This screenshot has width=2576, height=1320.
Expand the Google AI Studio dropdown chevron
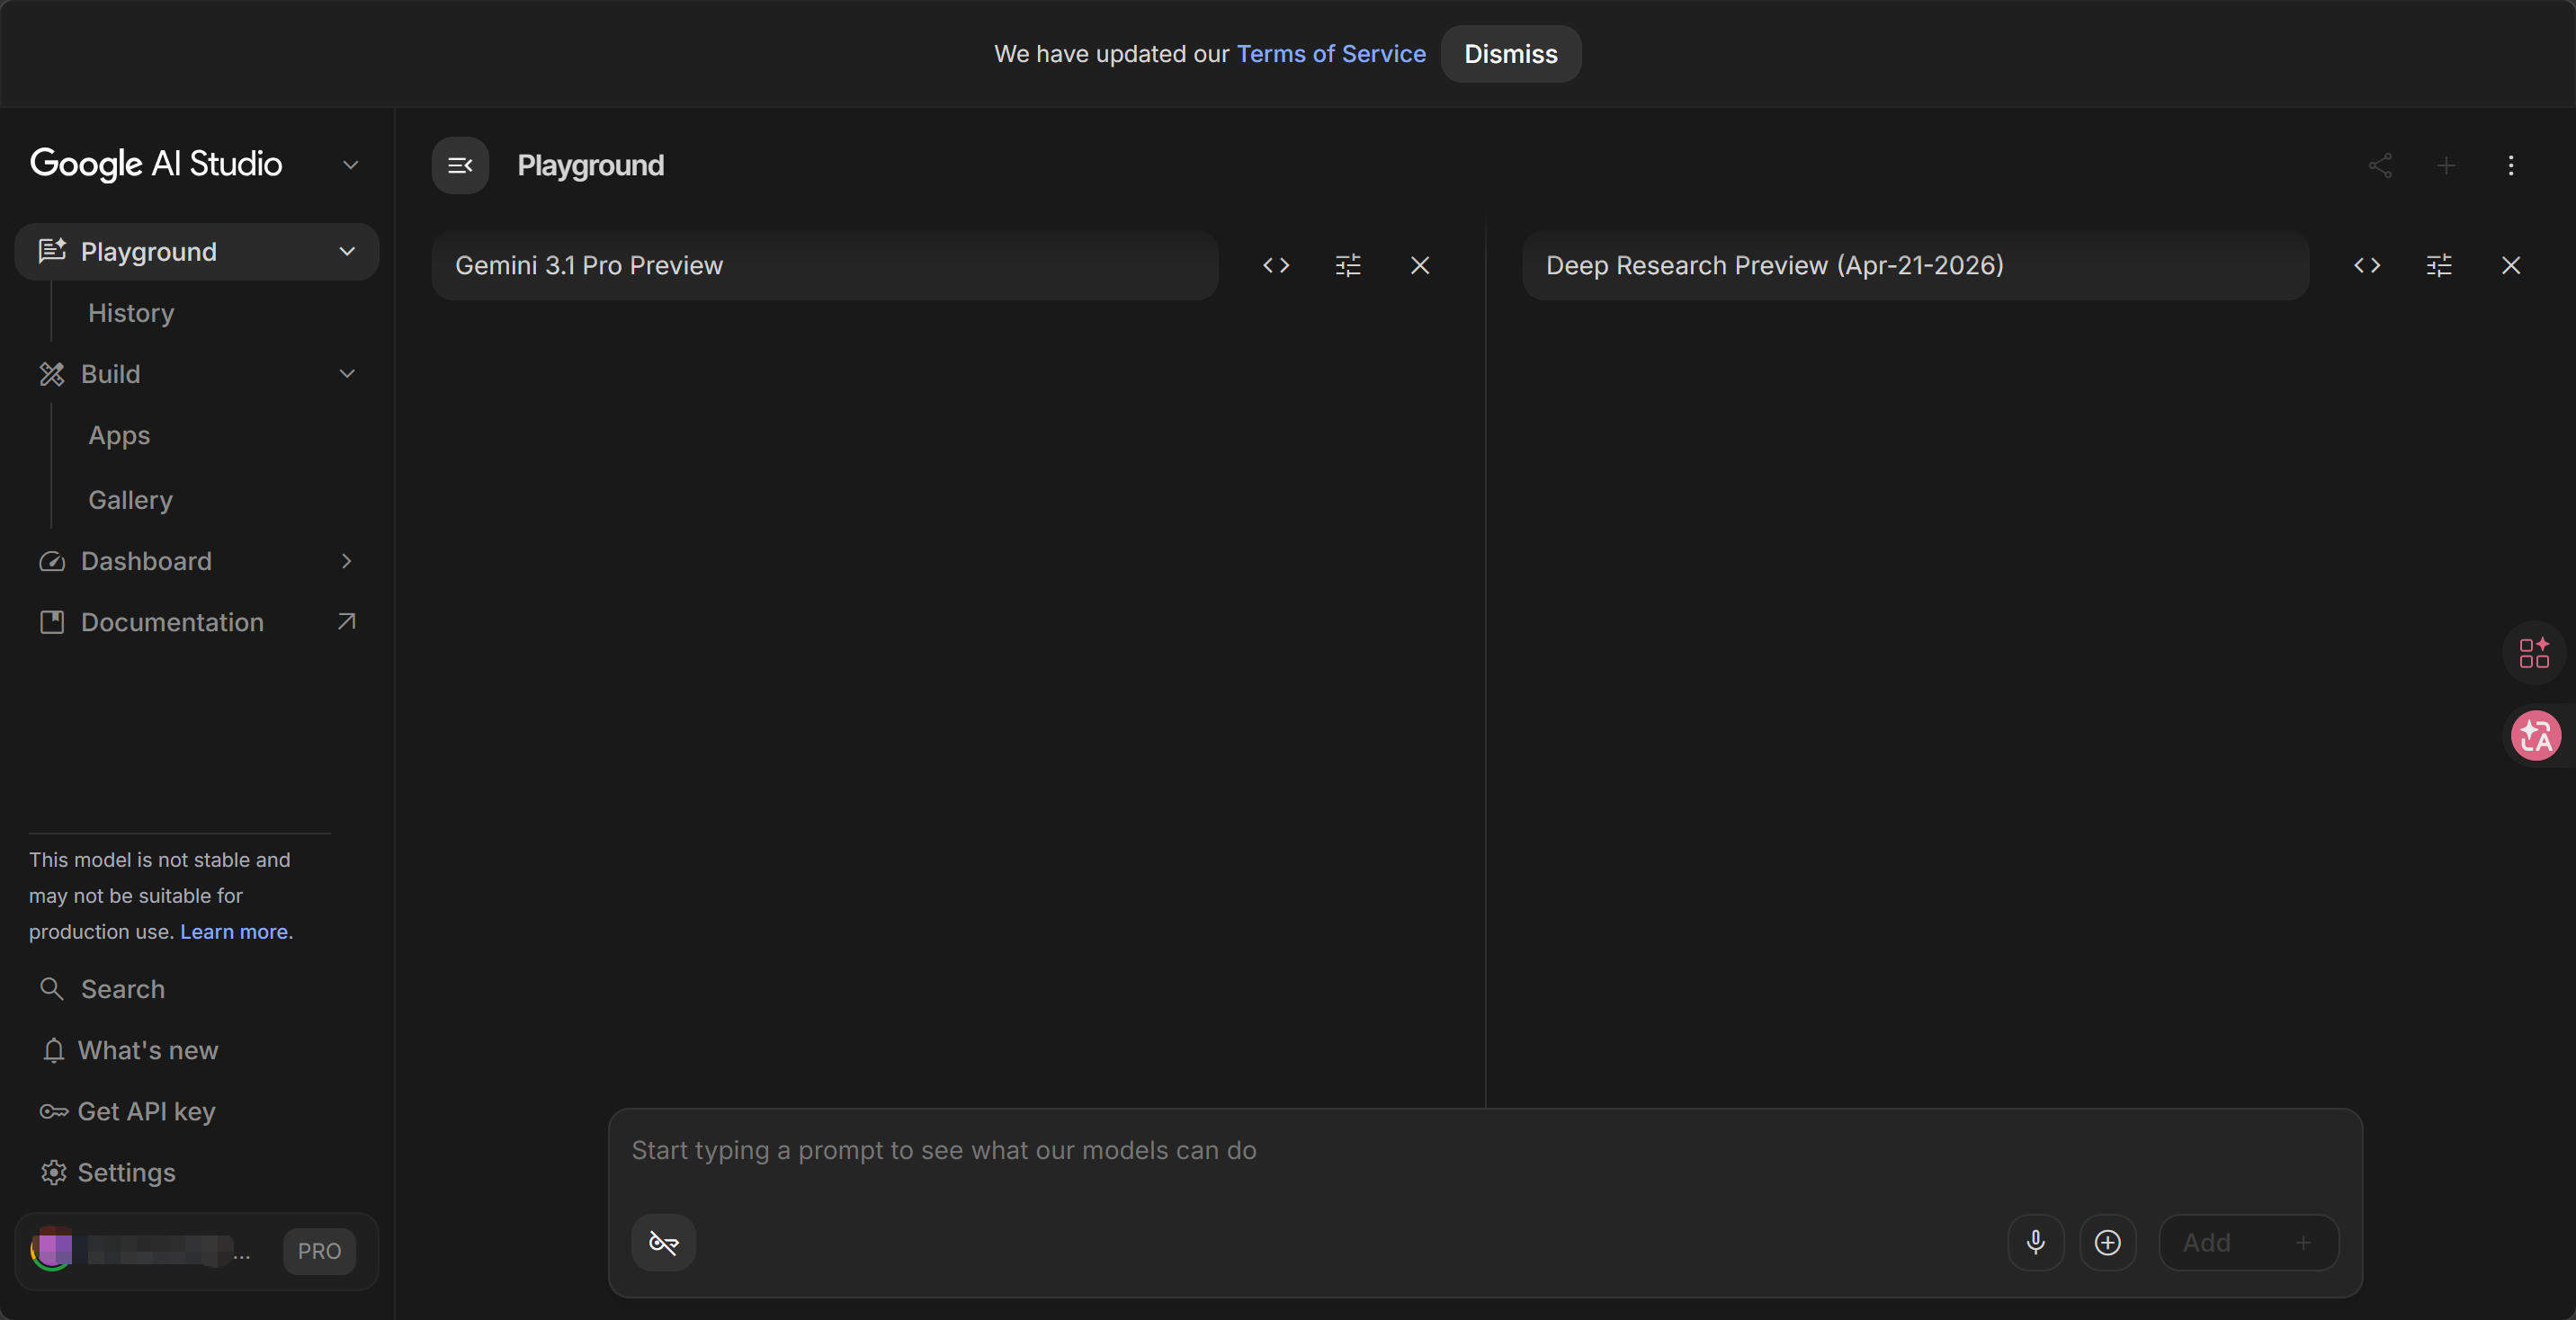click(x=350, y=165)
